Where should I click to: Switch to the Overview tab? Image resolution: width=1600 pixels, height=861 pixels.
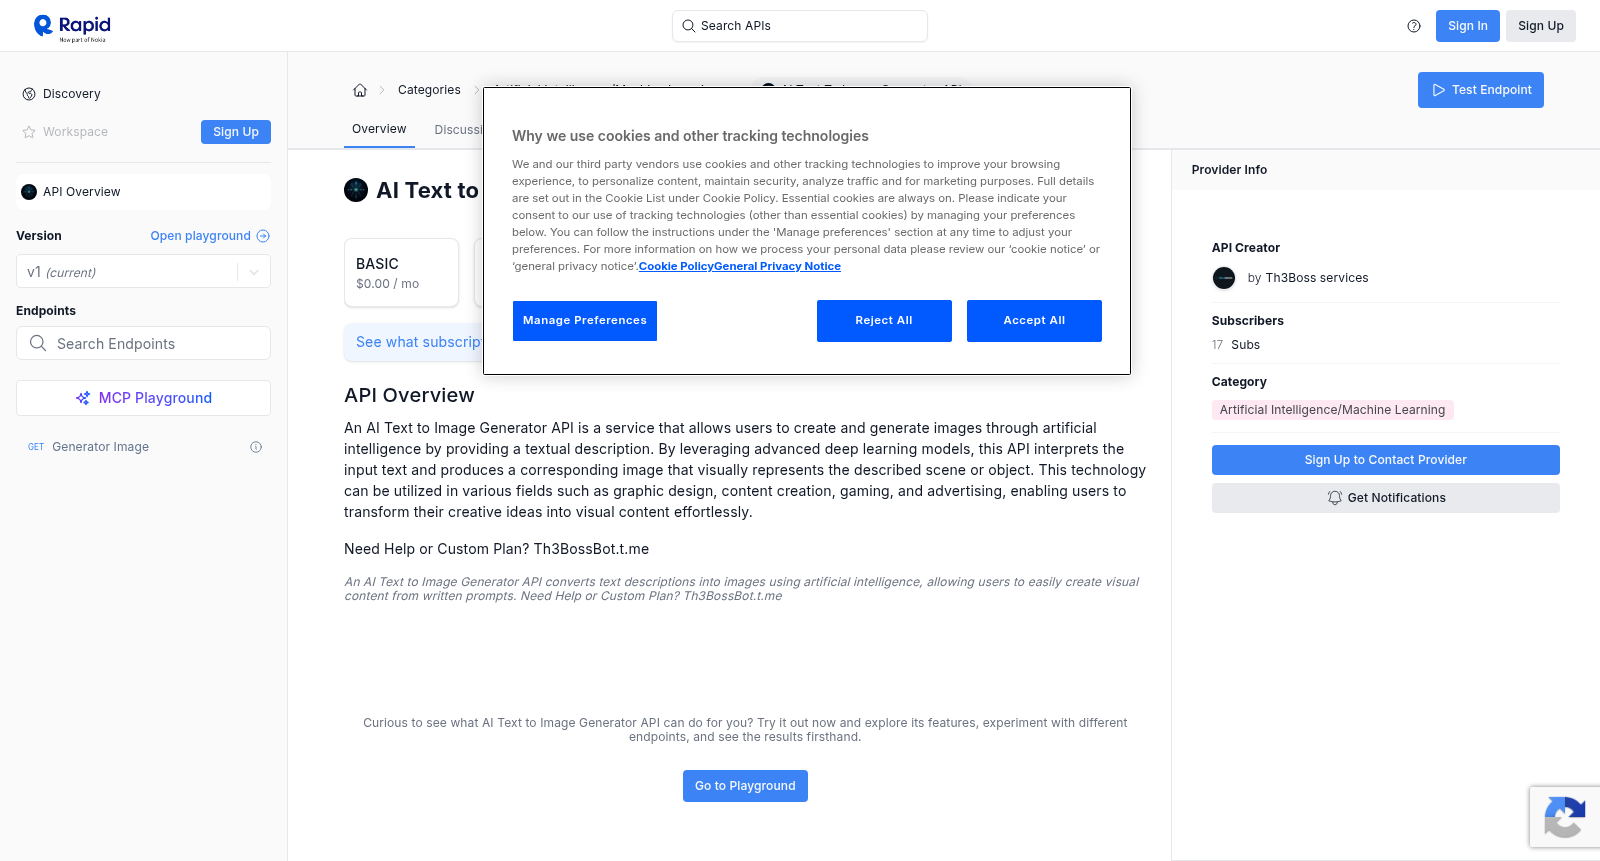click(x=379, y=129)
